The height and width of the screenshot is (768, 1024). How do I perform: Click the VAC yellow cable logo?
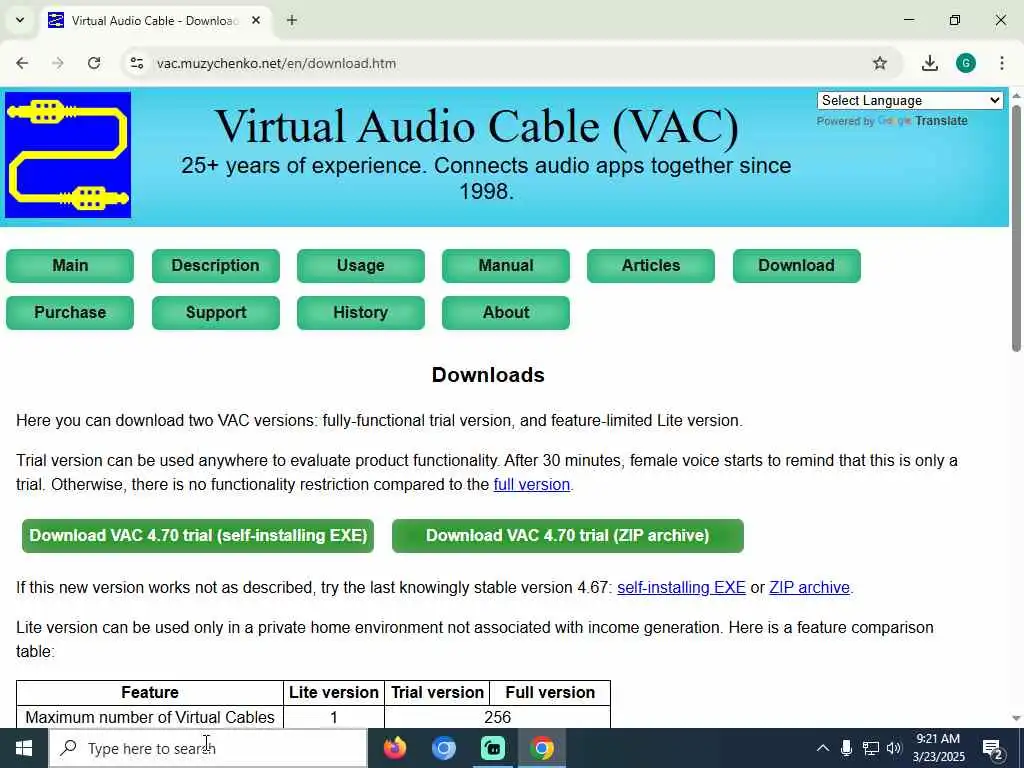[68, 155]
